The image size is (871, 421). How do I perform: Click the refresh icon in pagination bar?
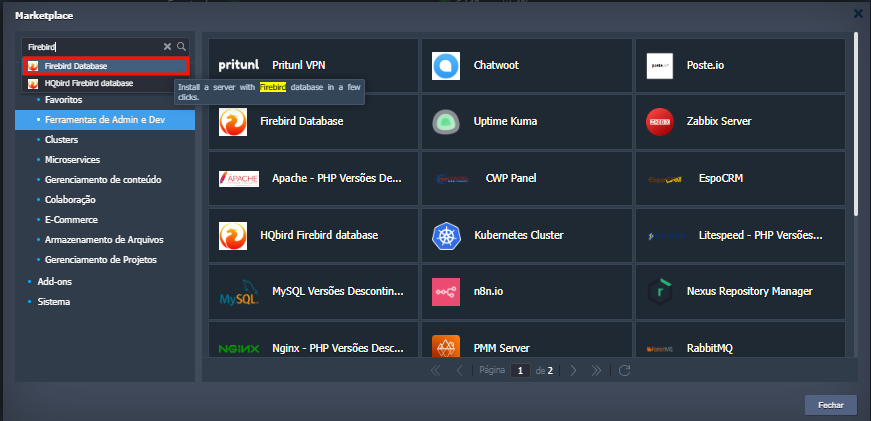coord(624,370)
